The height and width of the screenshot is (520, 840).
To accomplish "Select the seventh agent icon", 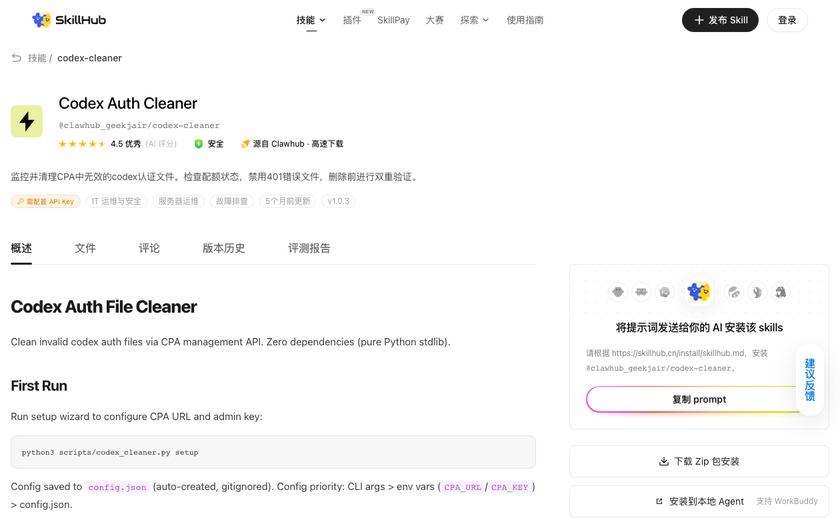I will 781,292.
